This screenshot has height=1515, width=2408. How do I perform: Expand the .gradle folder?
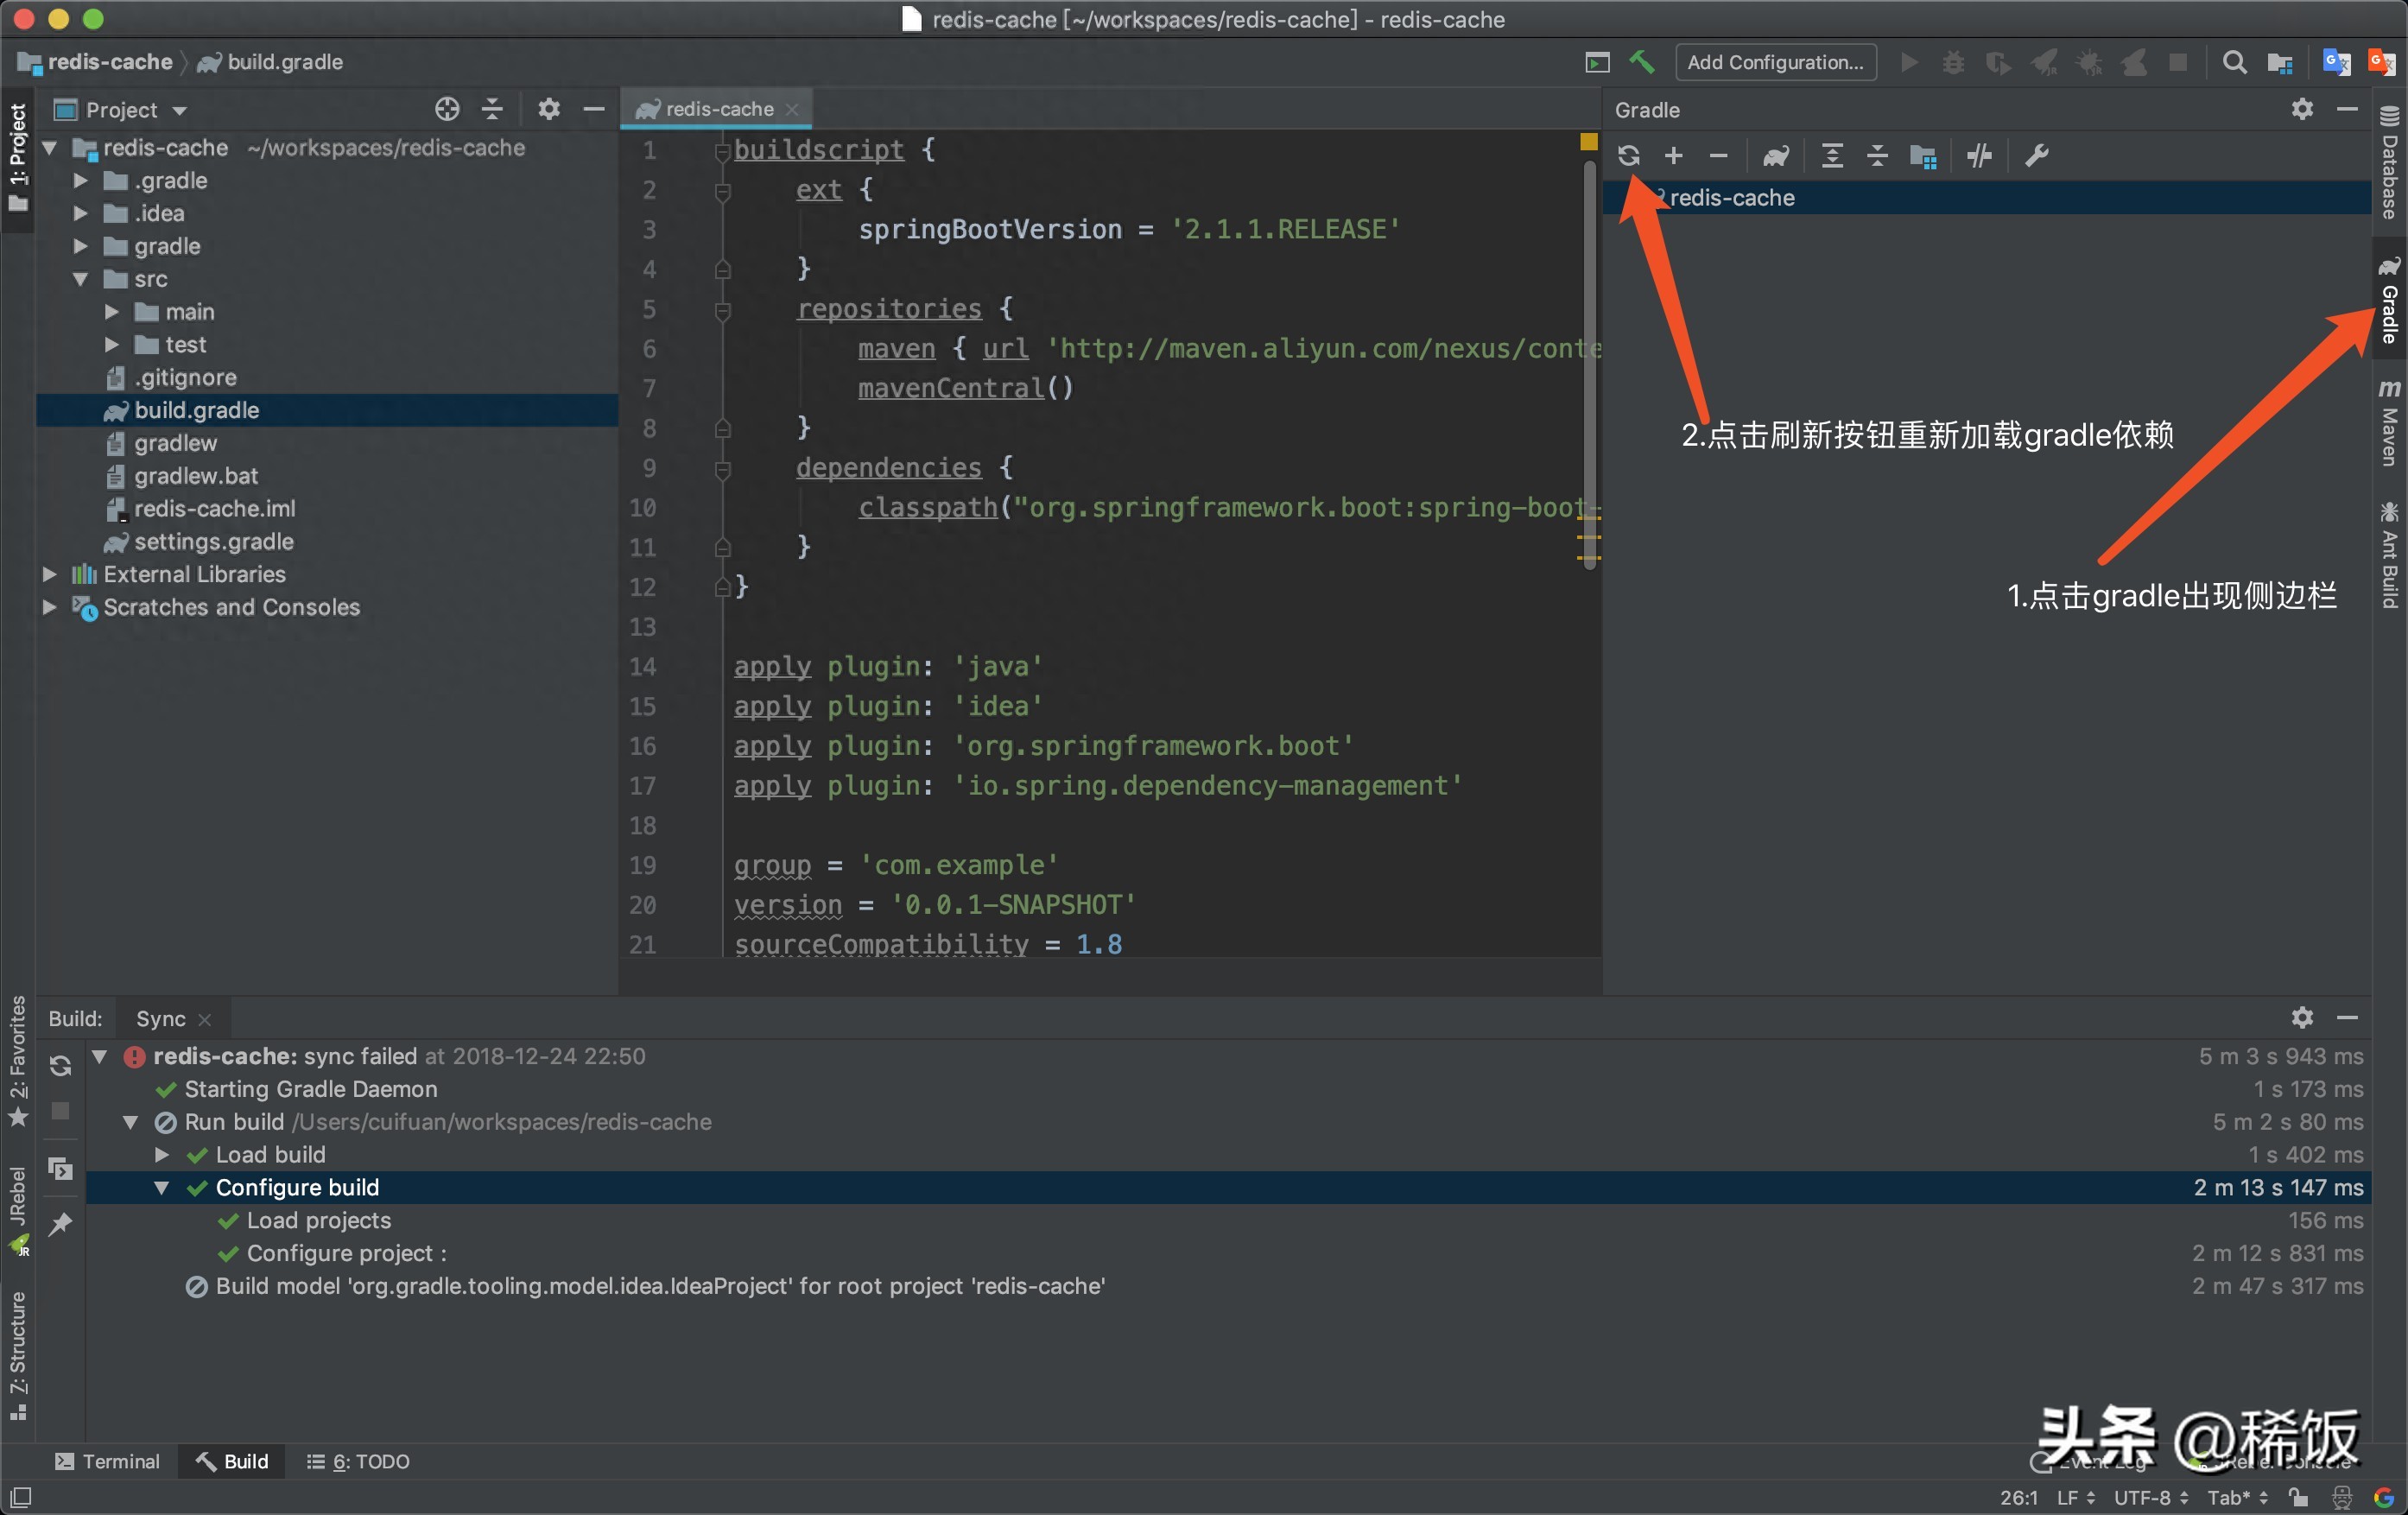[x=81, y=180]
